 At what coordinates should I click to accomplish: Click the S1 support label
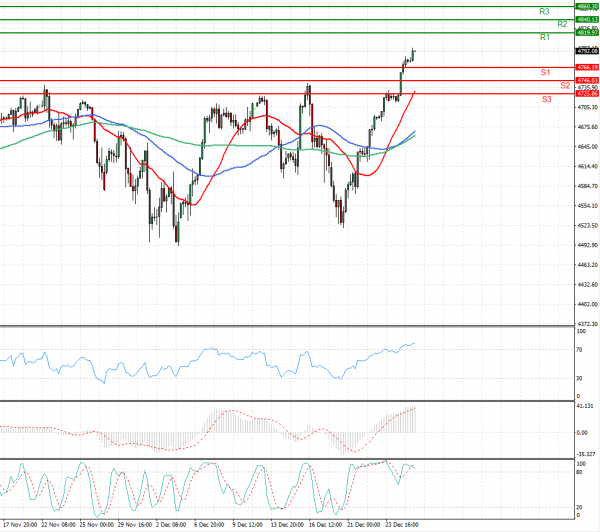[545, 72]
